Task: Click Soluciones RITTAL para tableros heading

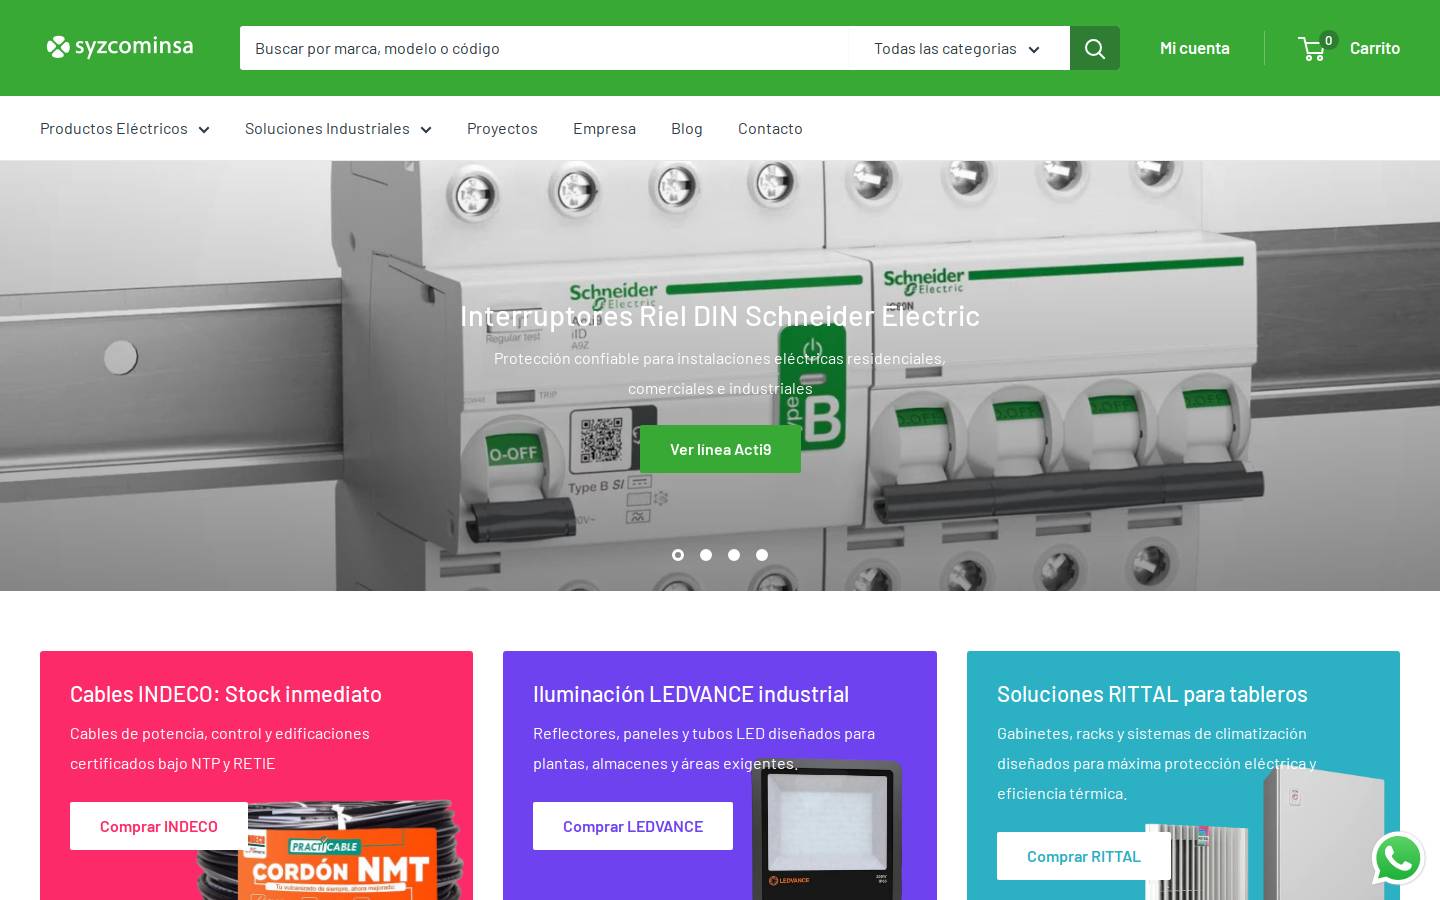Action: coord(1152,694)
